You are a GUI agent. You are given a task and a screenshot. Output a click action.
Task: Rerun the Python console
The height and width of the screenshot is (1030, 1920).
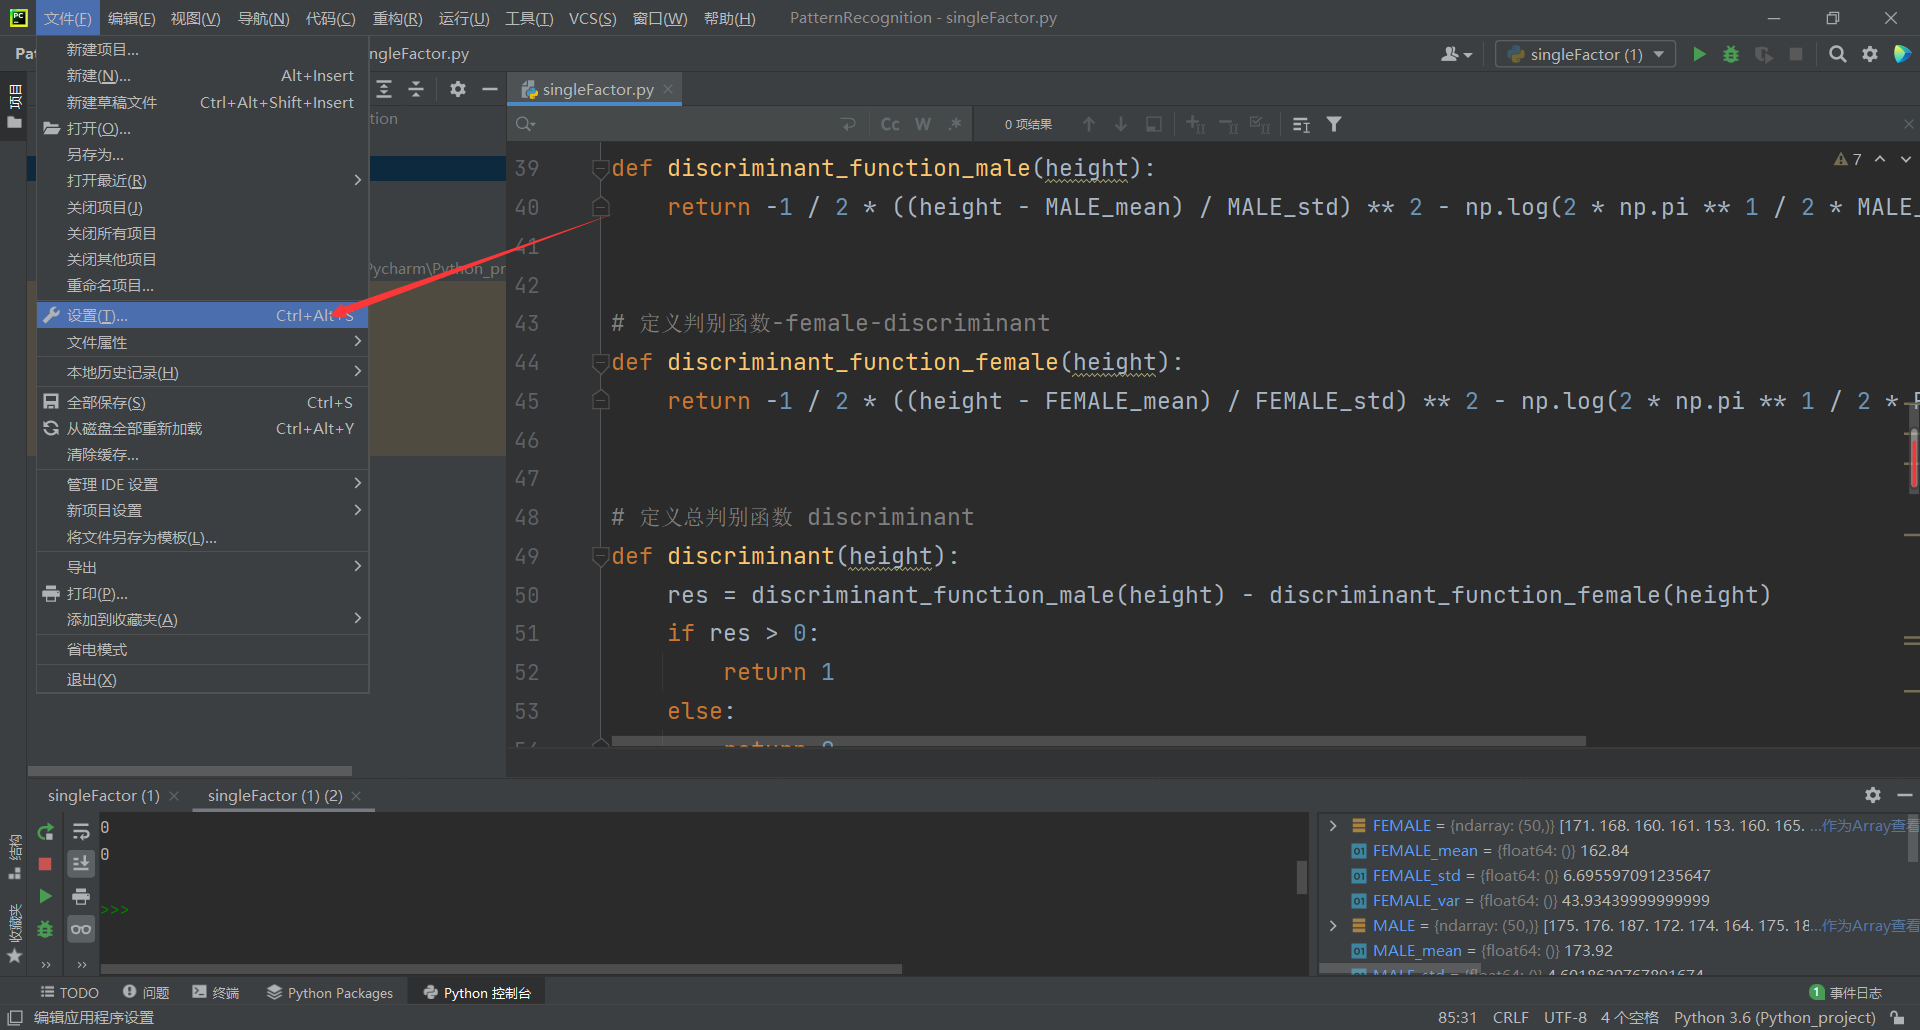45,831
